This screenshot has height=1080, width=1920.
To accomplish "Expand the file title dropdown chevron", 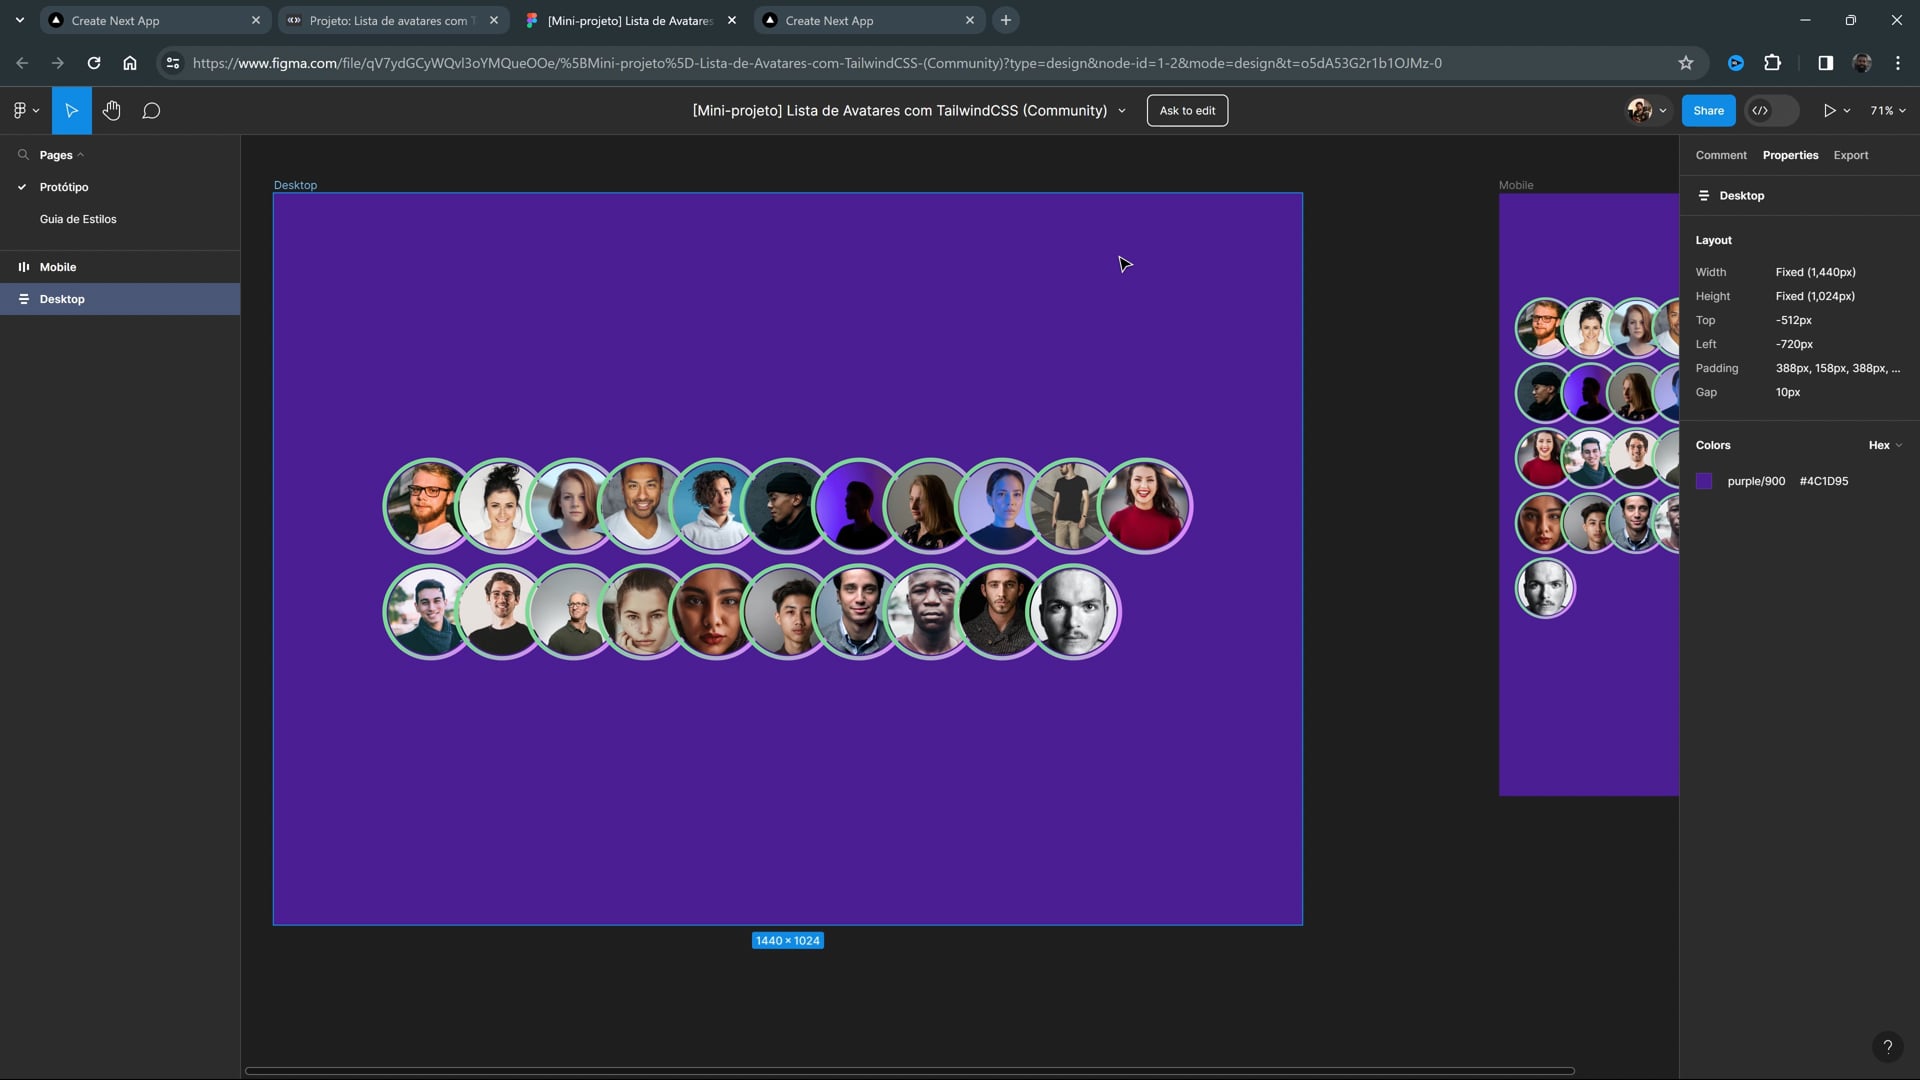I will (x=1122, y=111).
